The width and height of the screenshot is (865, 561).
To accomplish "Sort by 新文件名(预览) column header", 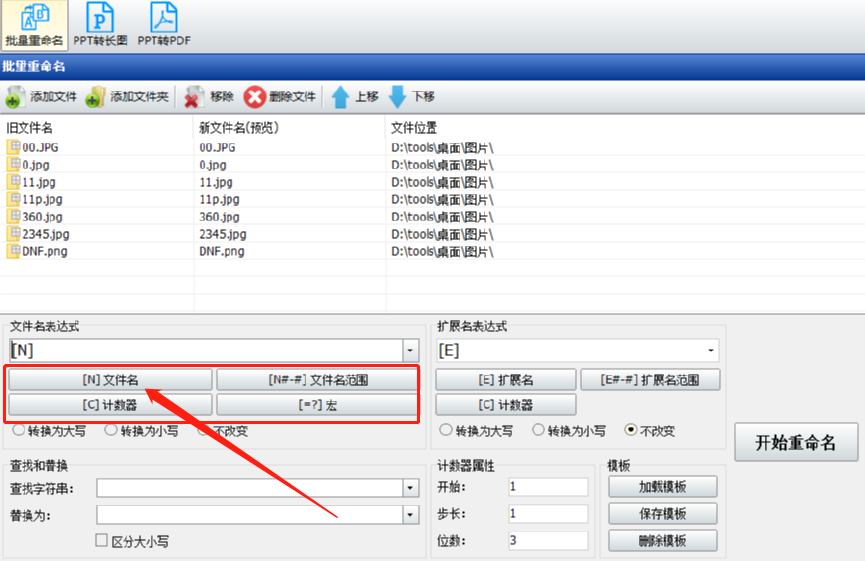I will [x=239, y=128].
